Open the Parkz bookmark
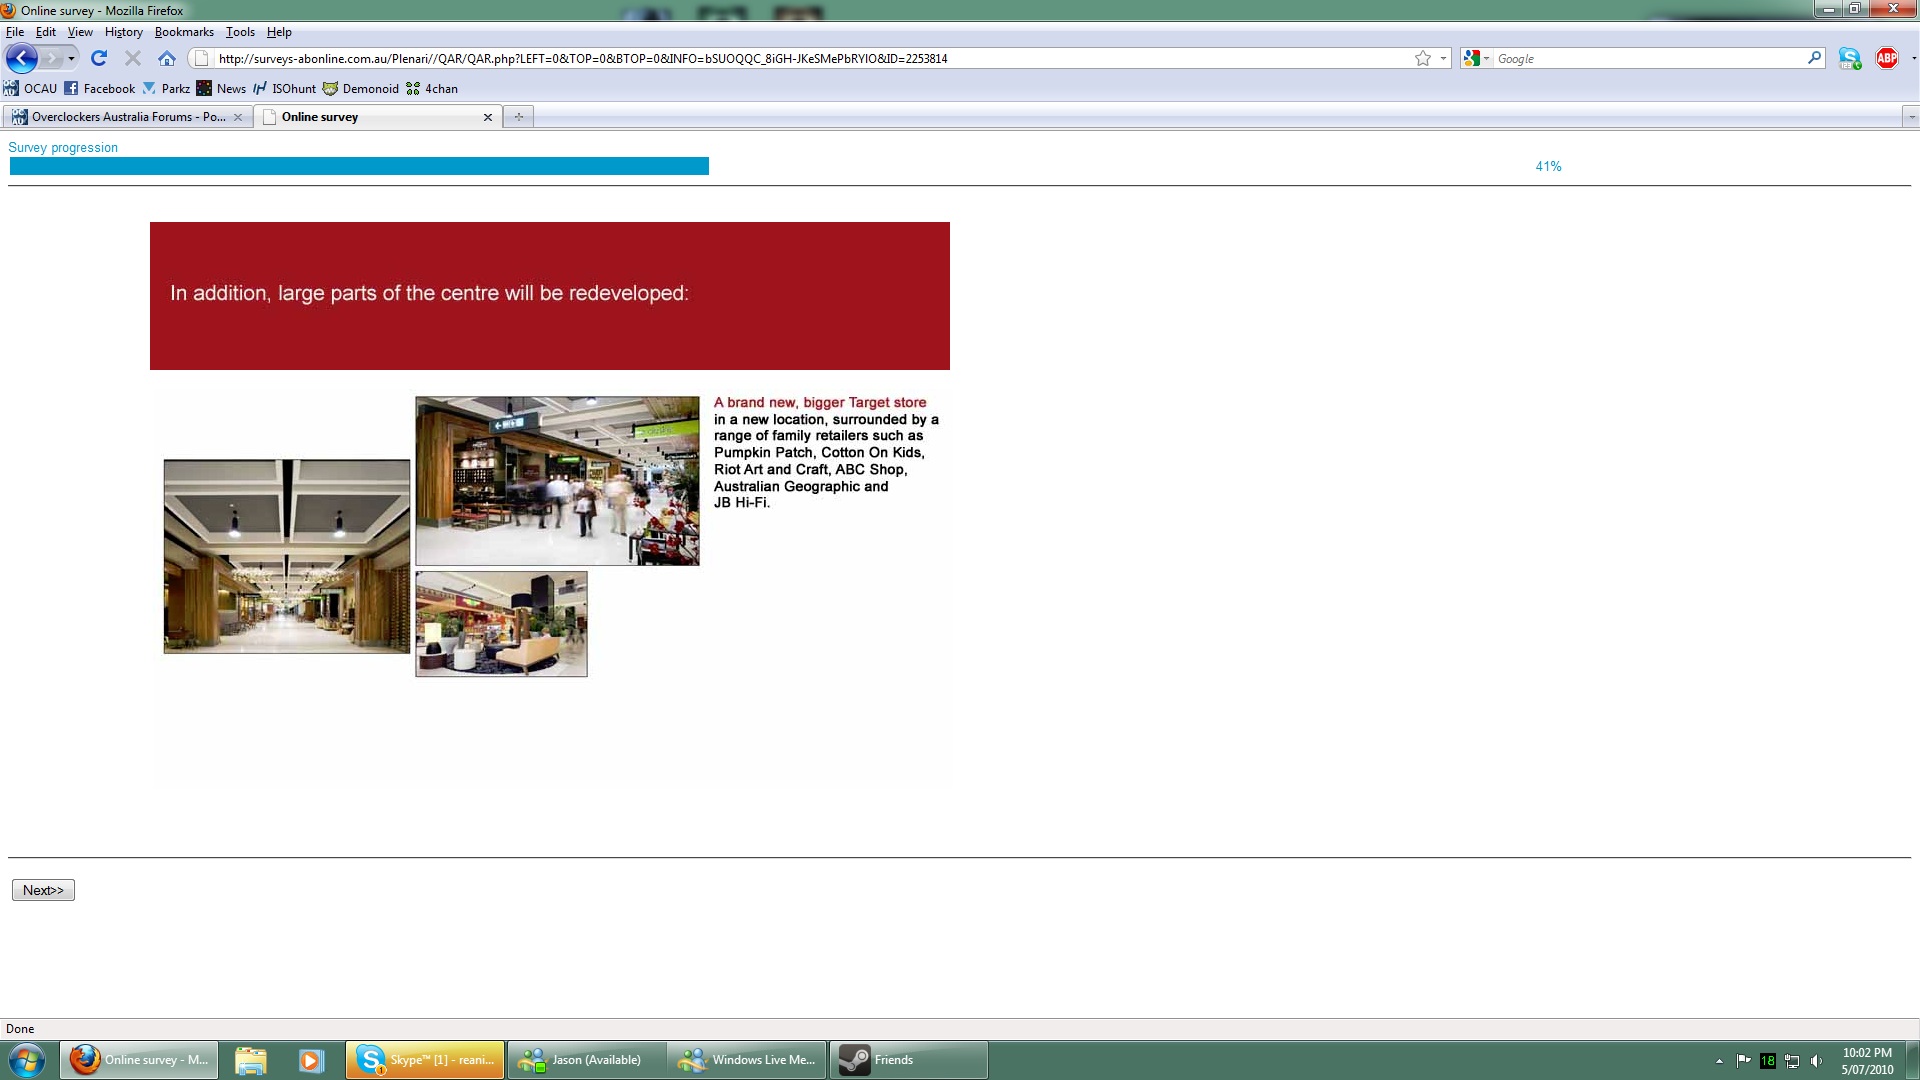The image size is (1920, 1080). coord(166,88)
